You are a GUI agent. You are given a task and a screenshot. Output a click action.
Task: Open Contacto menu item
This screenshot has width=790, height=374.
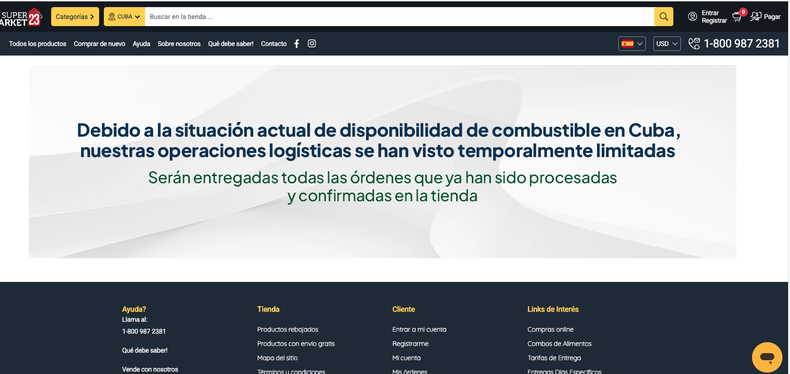tap(274, 44)
